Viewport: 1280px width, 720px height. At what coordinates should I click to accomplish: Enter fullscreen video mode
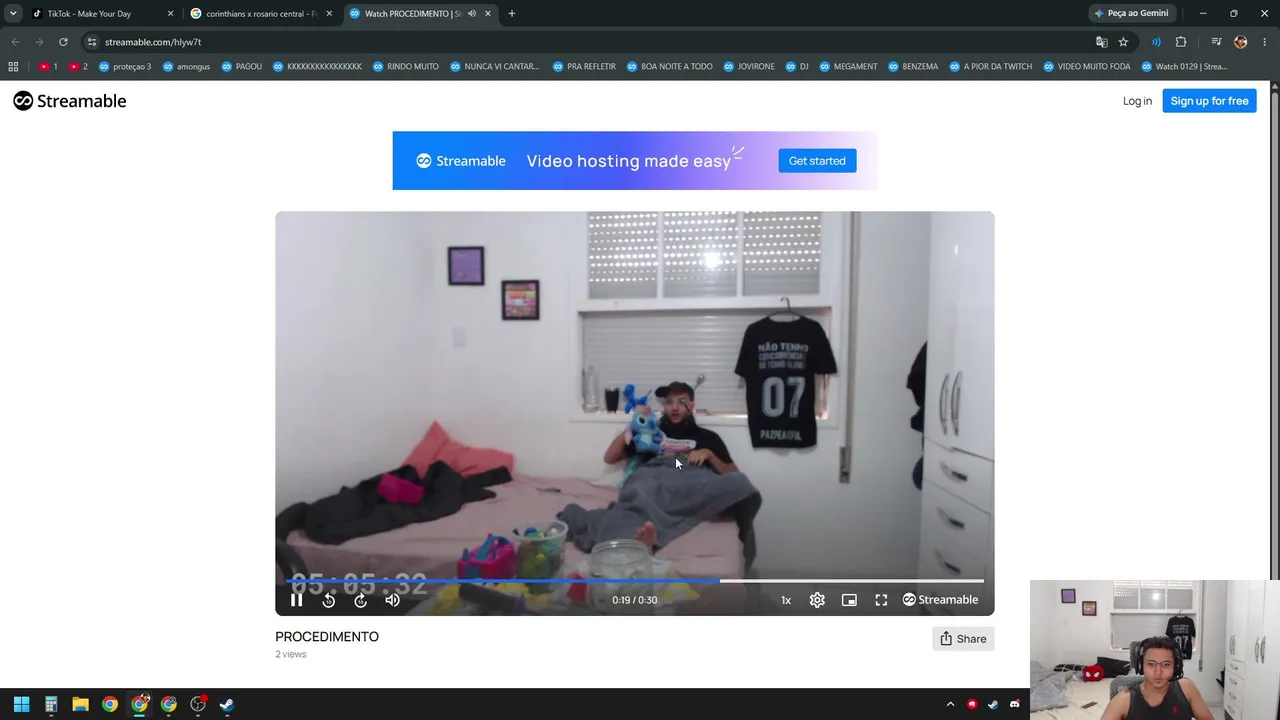pos(881,600)
